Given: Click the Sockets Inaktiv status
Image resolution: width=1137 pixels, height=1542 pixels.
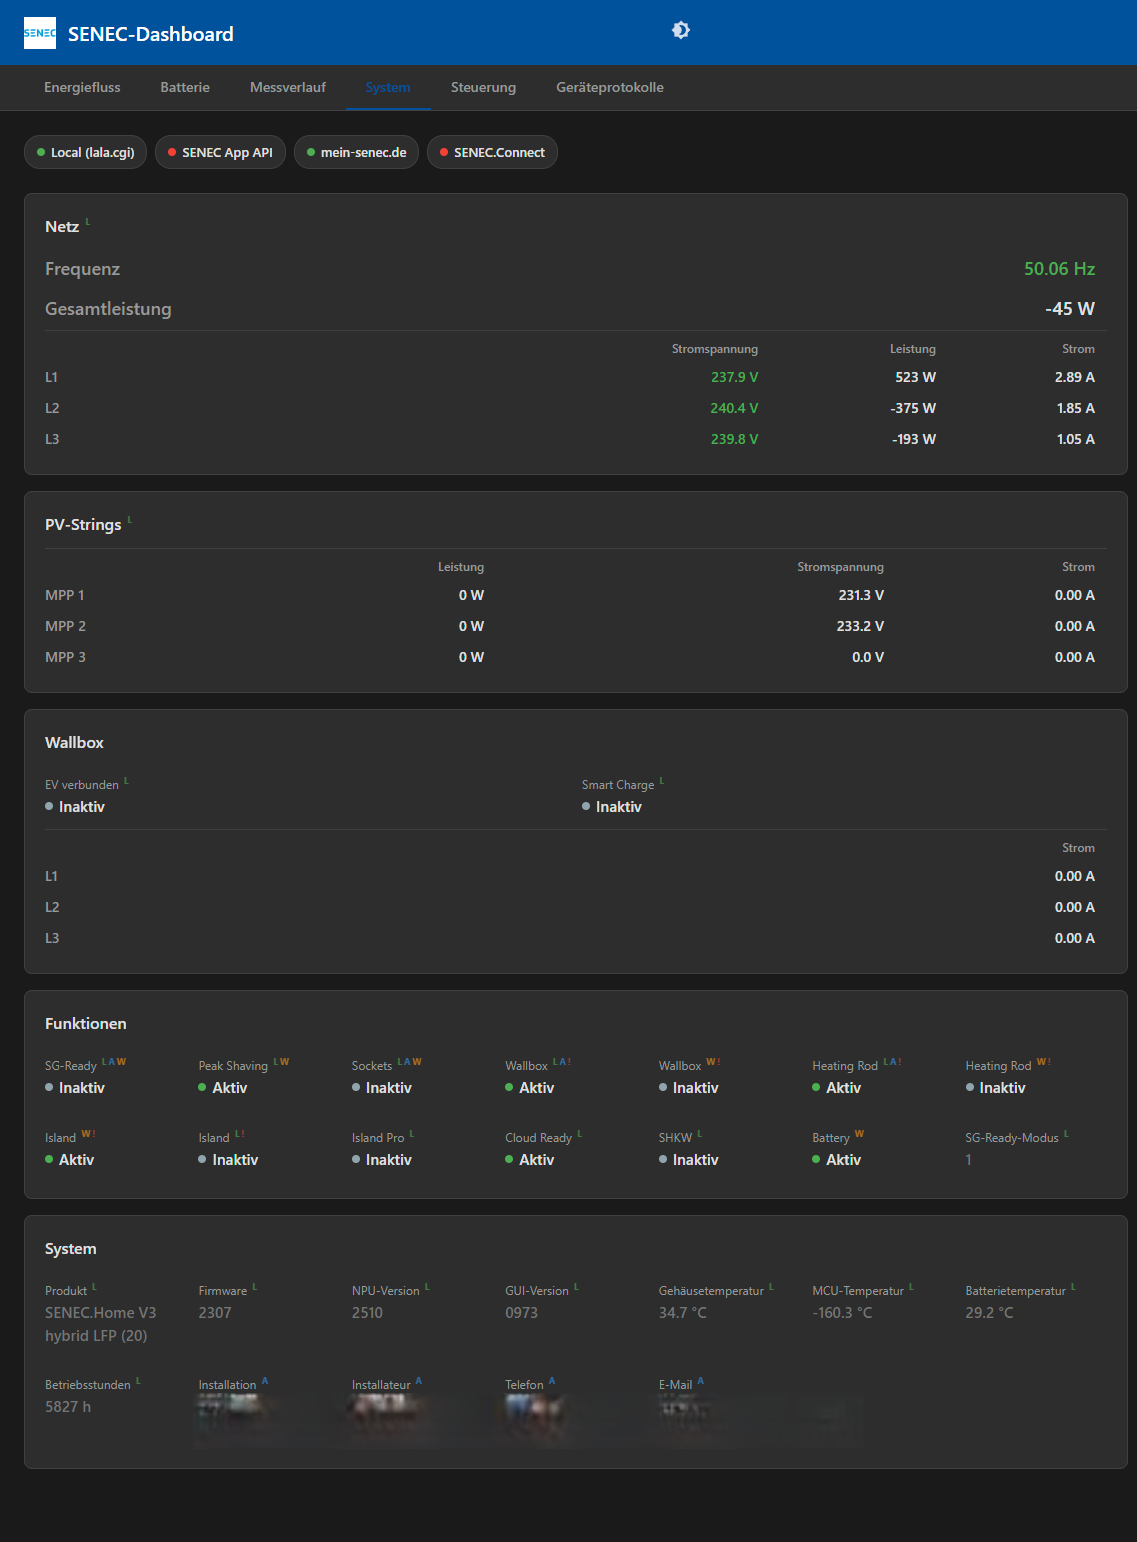Looking at the screenshot, I should [382, 1088].
